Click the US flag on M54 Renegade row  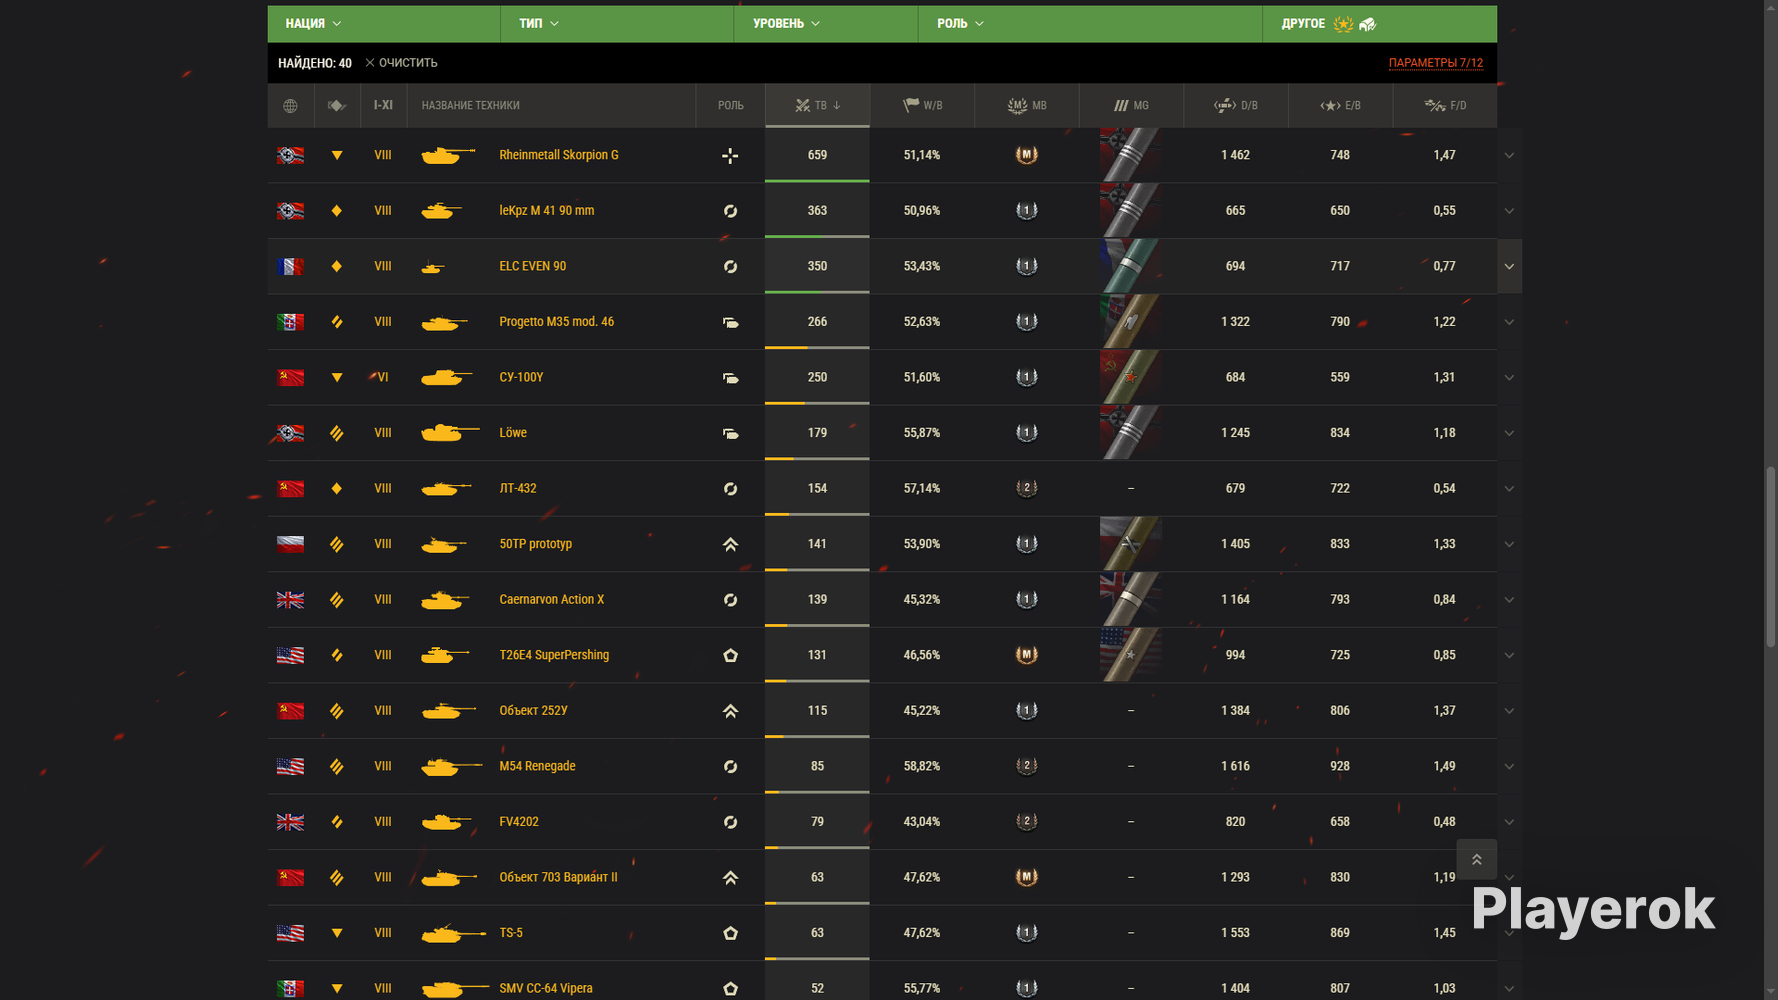pyautogui.click(x=290, y=766)
